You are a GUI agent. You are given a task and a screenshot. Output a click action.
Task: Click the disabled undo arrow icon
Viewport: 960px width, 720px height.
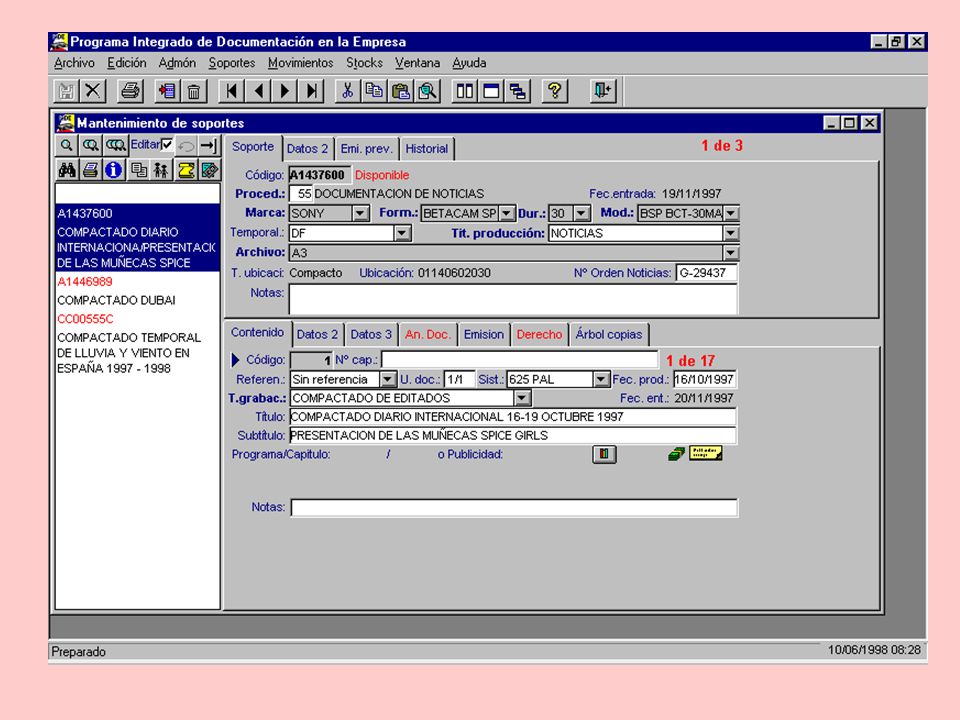(186, 146)
